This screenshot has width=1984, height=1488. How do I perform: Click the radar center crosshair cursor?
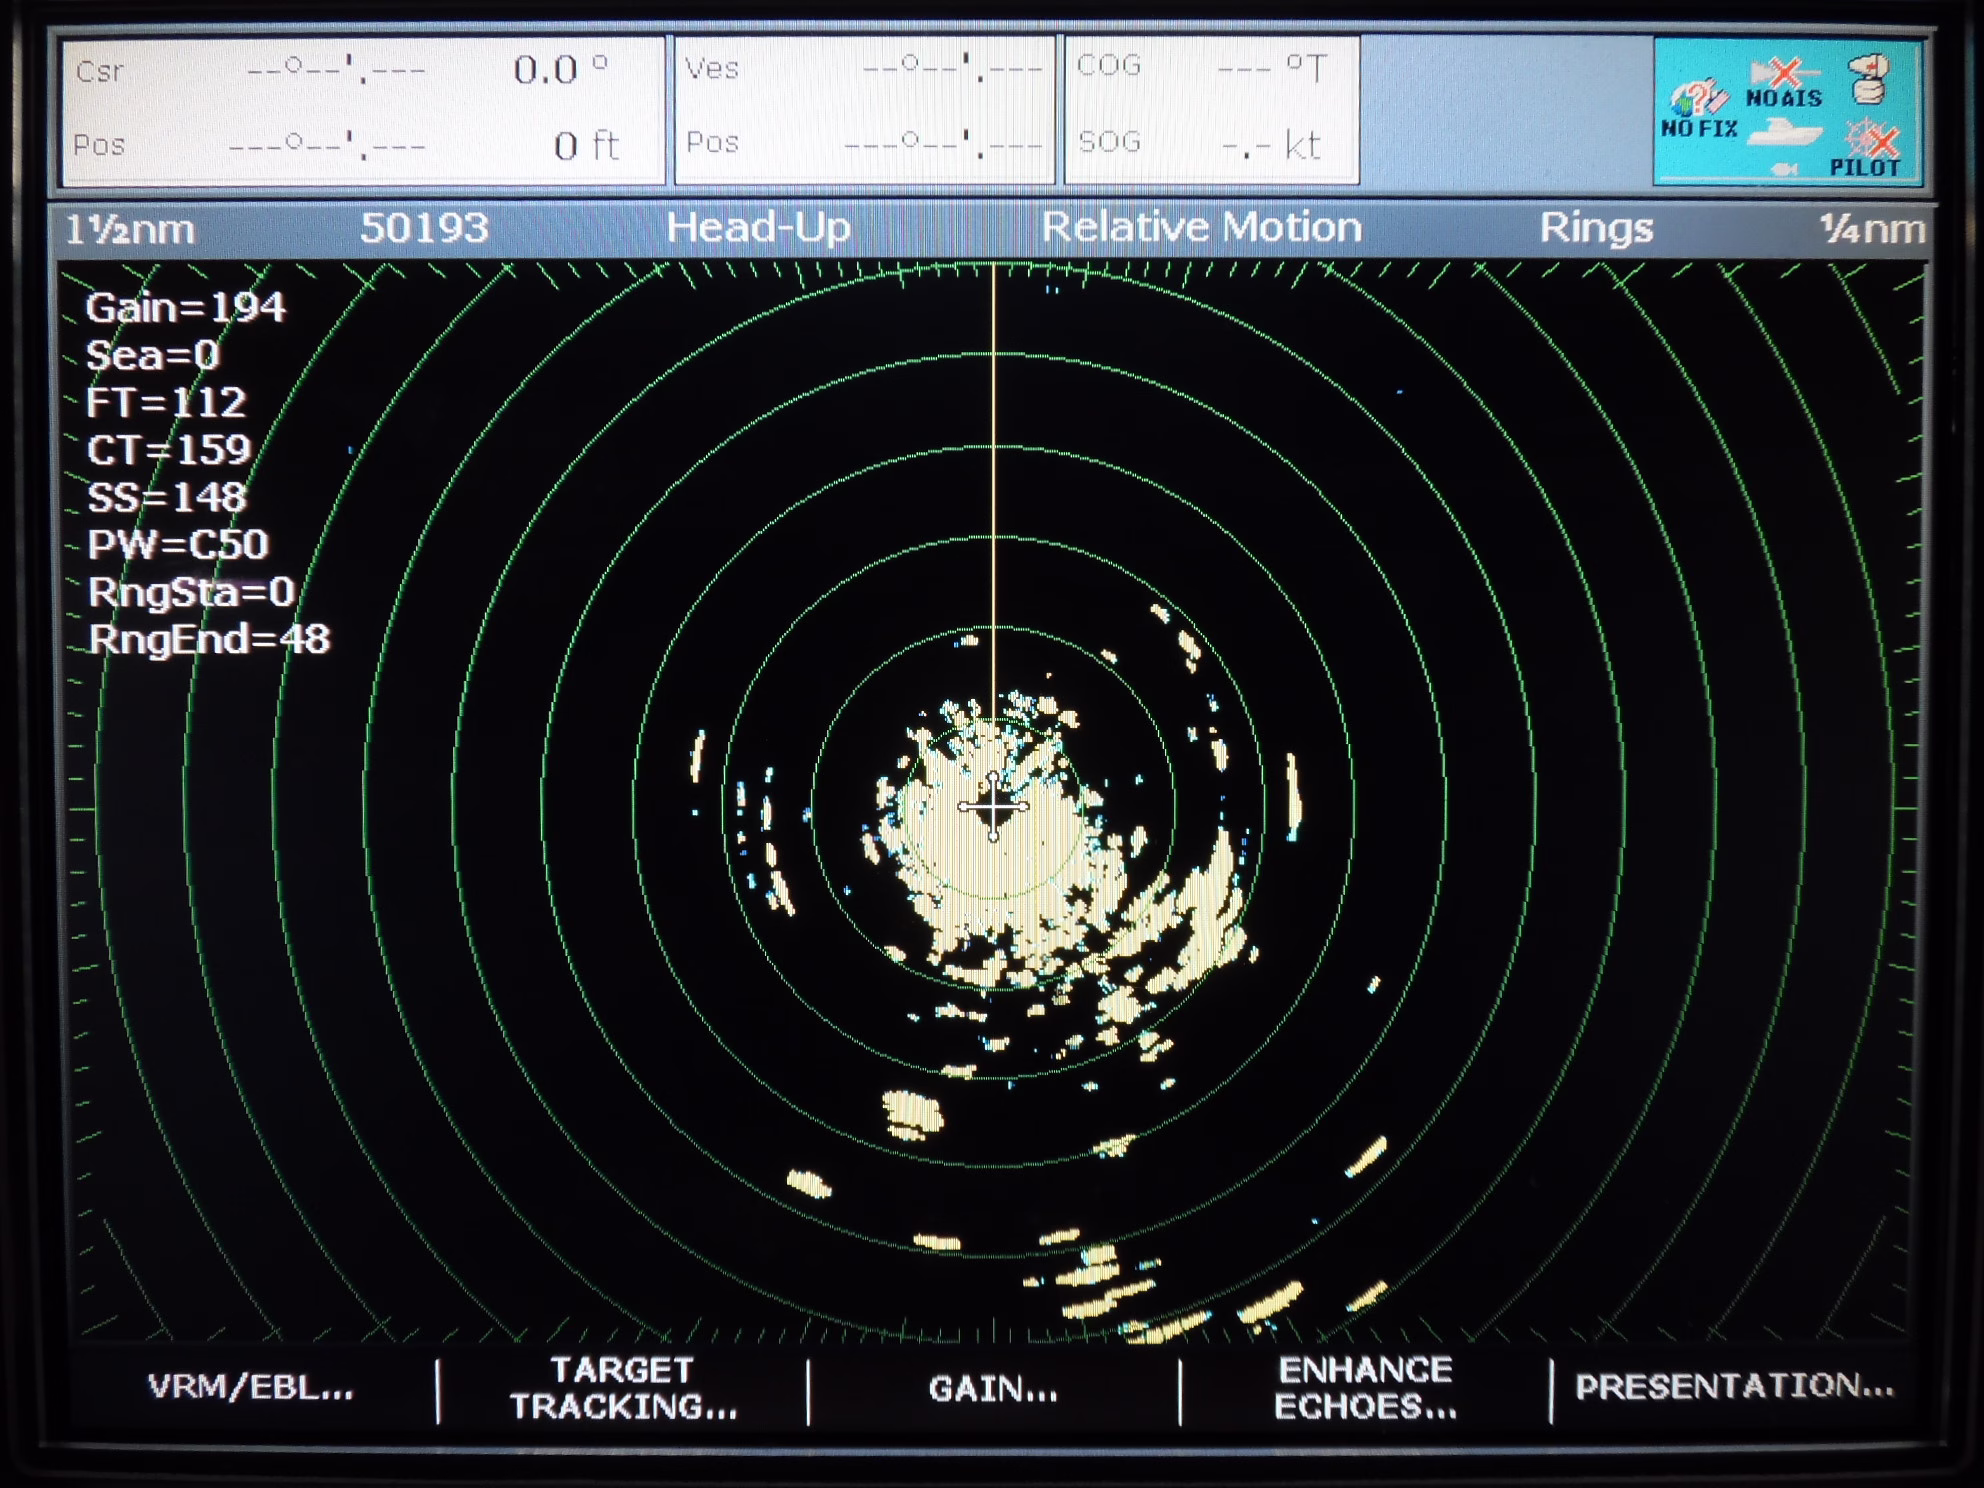coord(993,806)
